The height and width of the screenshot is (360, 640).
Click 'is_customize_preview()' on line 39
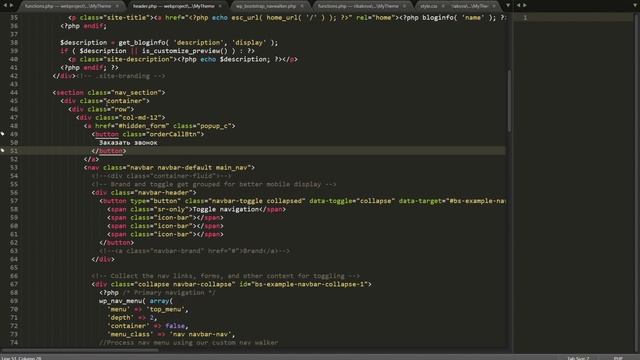(185, 51)
